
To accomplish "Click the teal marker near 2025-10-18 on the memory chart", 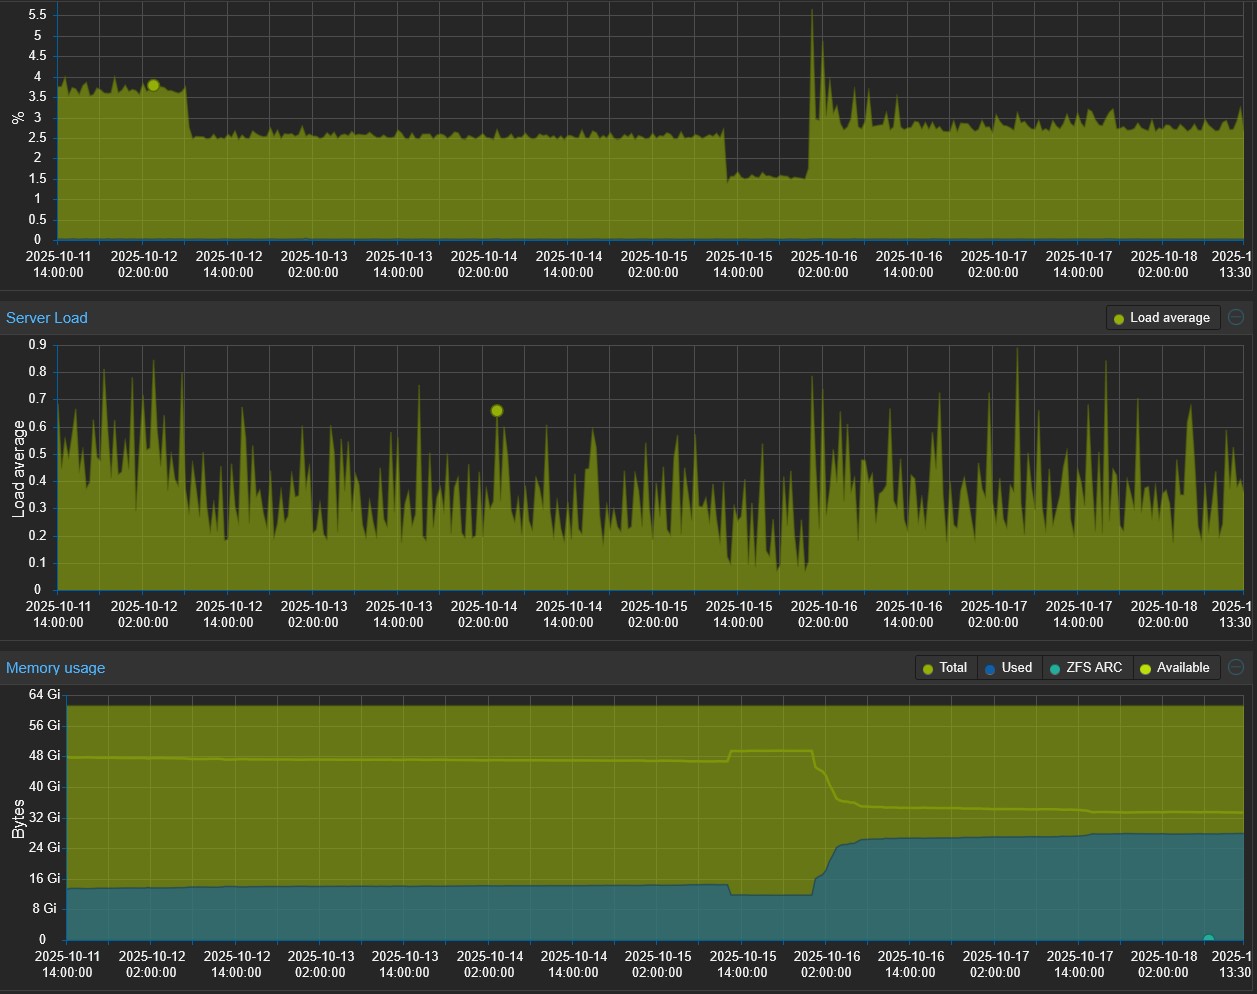I will (1207, 937).
